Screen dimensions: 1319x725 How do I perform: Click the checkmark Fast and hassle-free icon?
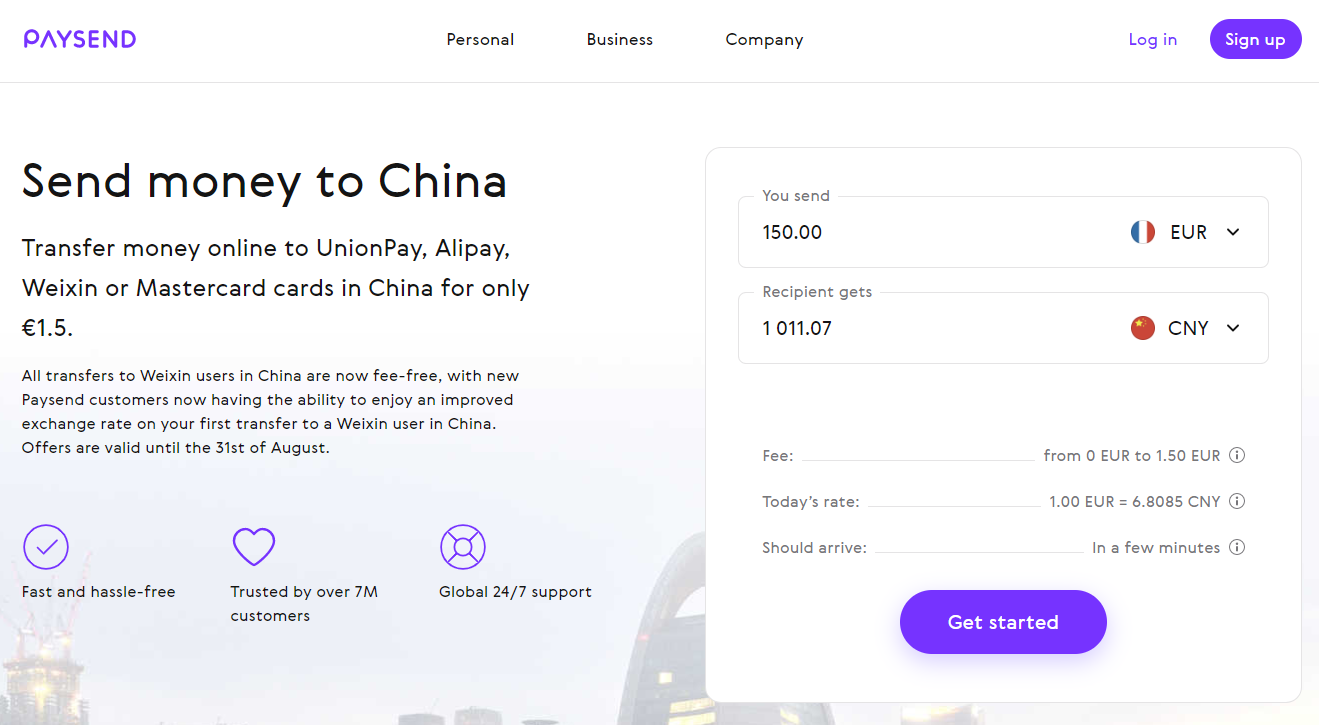click(x=46, y=547)
